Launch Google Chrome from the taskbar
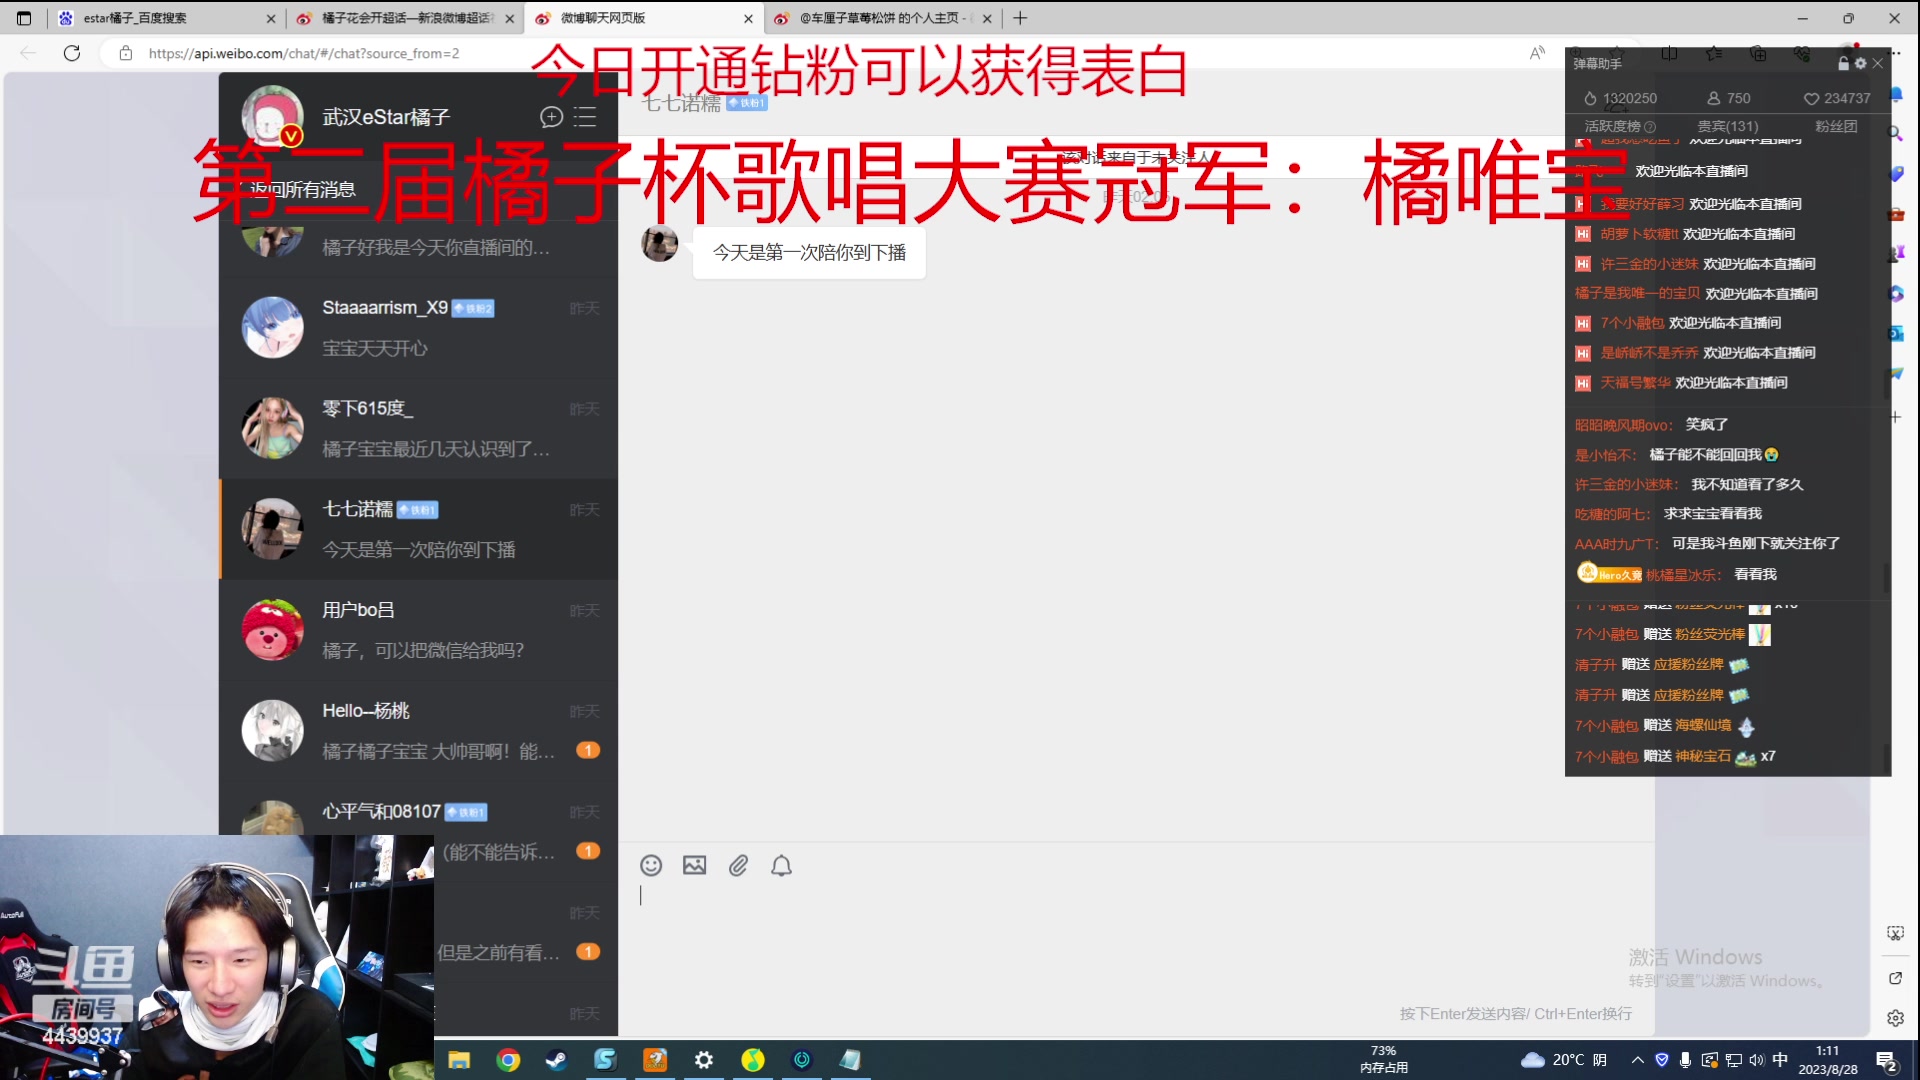1920x1080 pixels. point(508,1060)
